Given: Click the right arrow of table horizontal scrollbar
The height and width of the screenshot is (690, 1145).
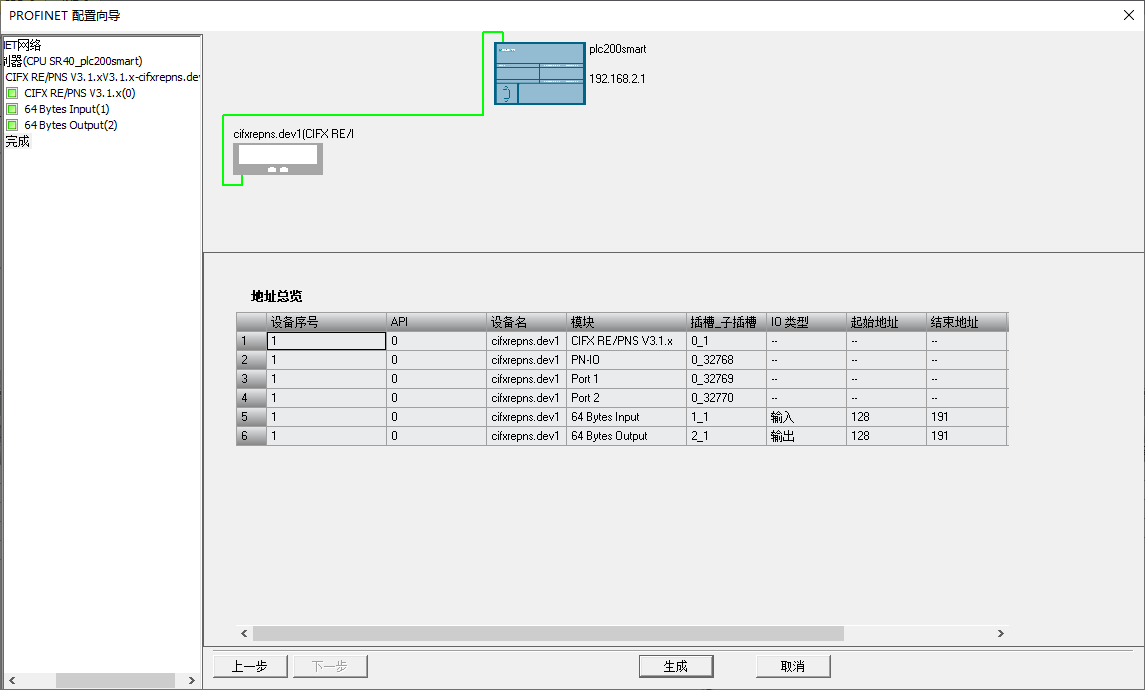Looking at the screenshot, I should point(1000,633).
